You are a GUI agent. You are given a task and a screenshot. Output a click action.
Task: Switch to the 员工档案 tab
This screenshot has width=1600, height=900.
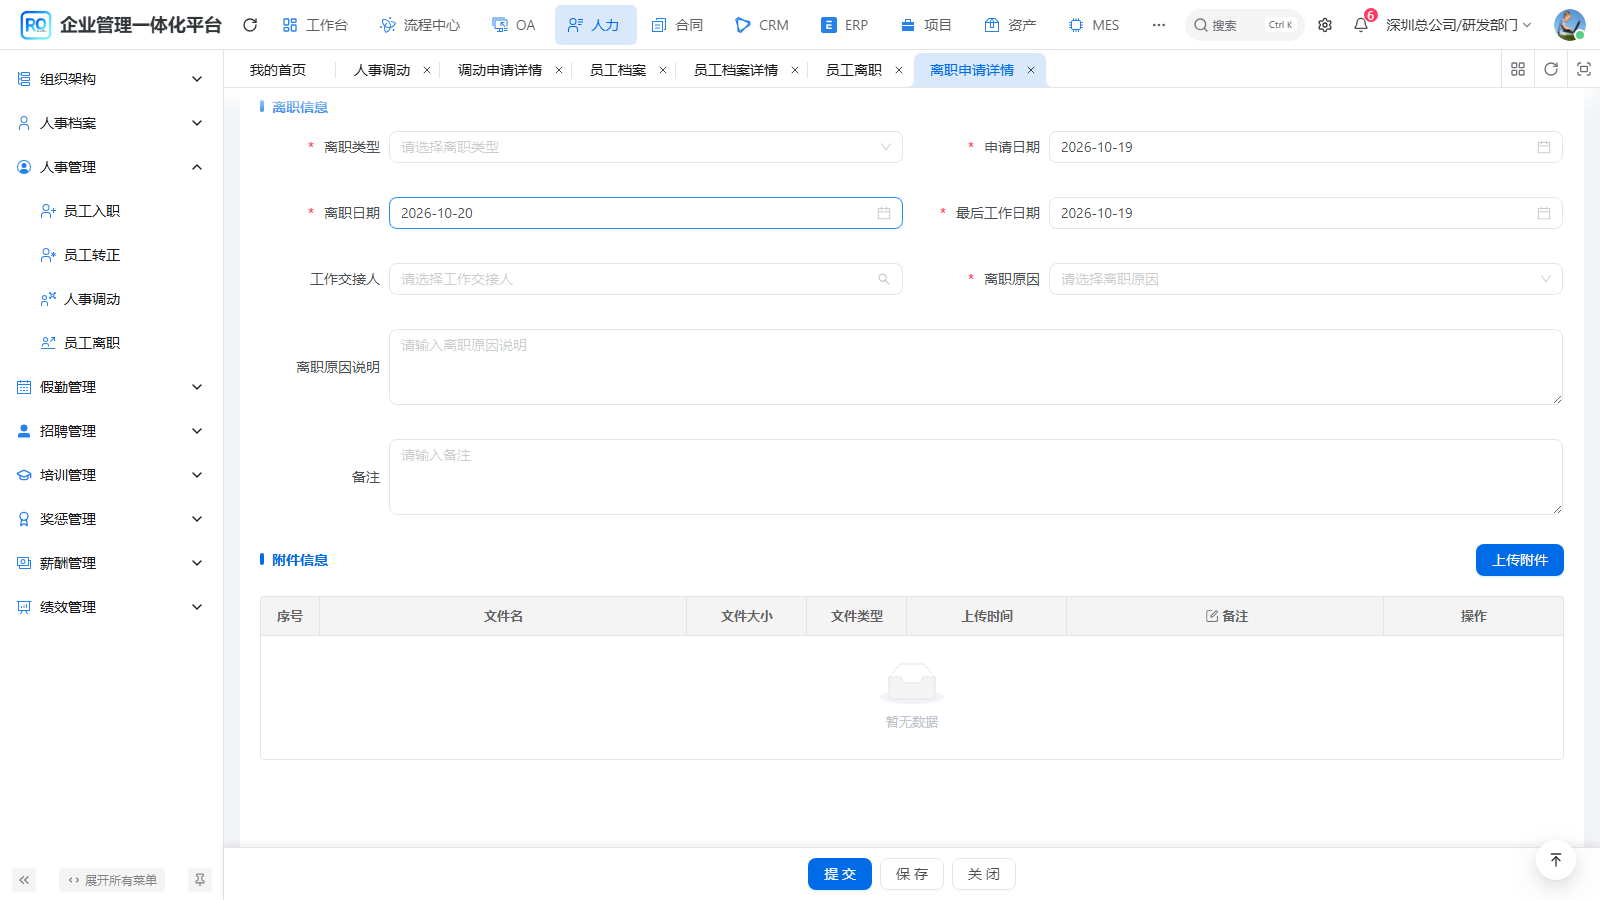tap(618, 70)
